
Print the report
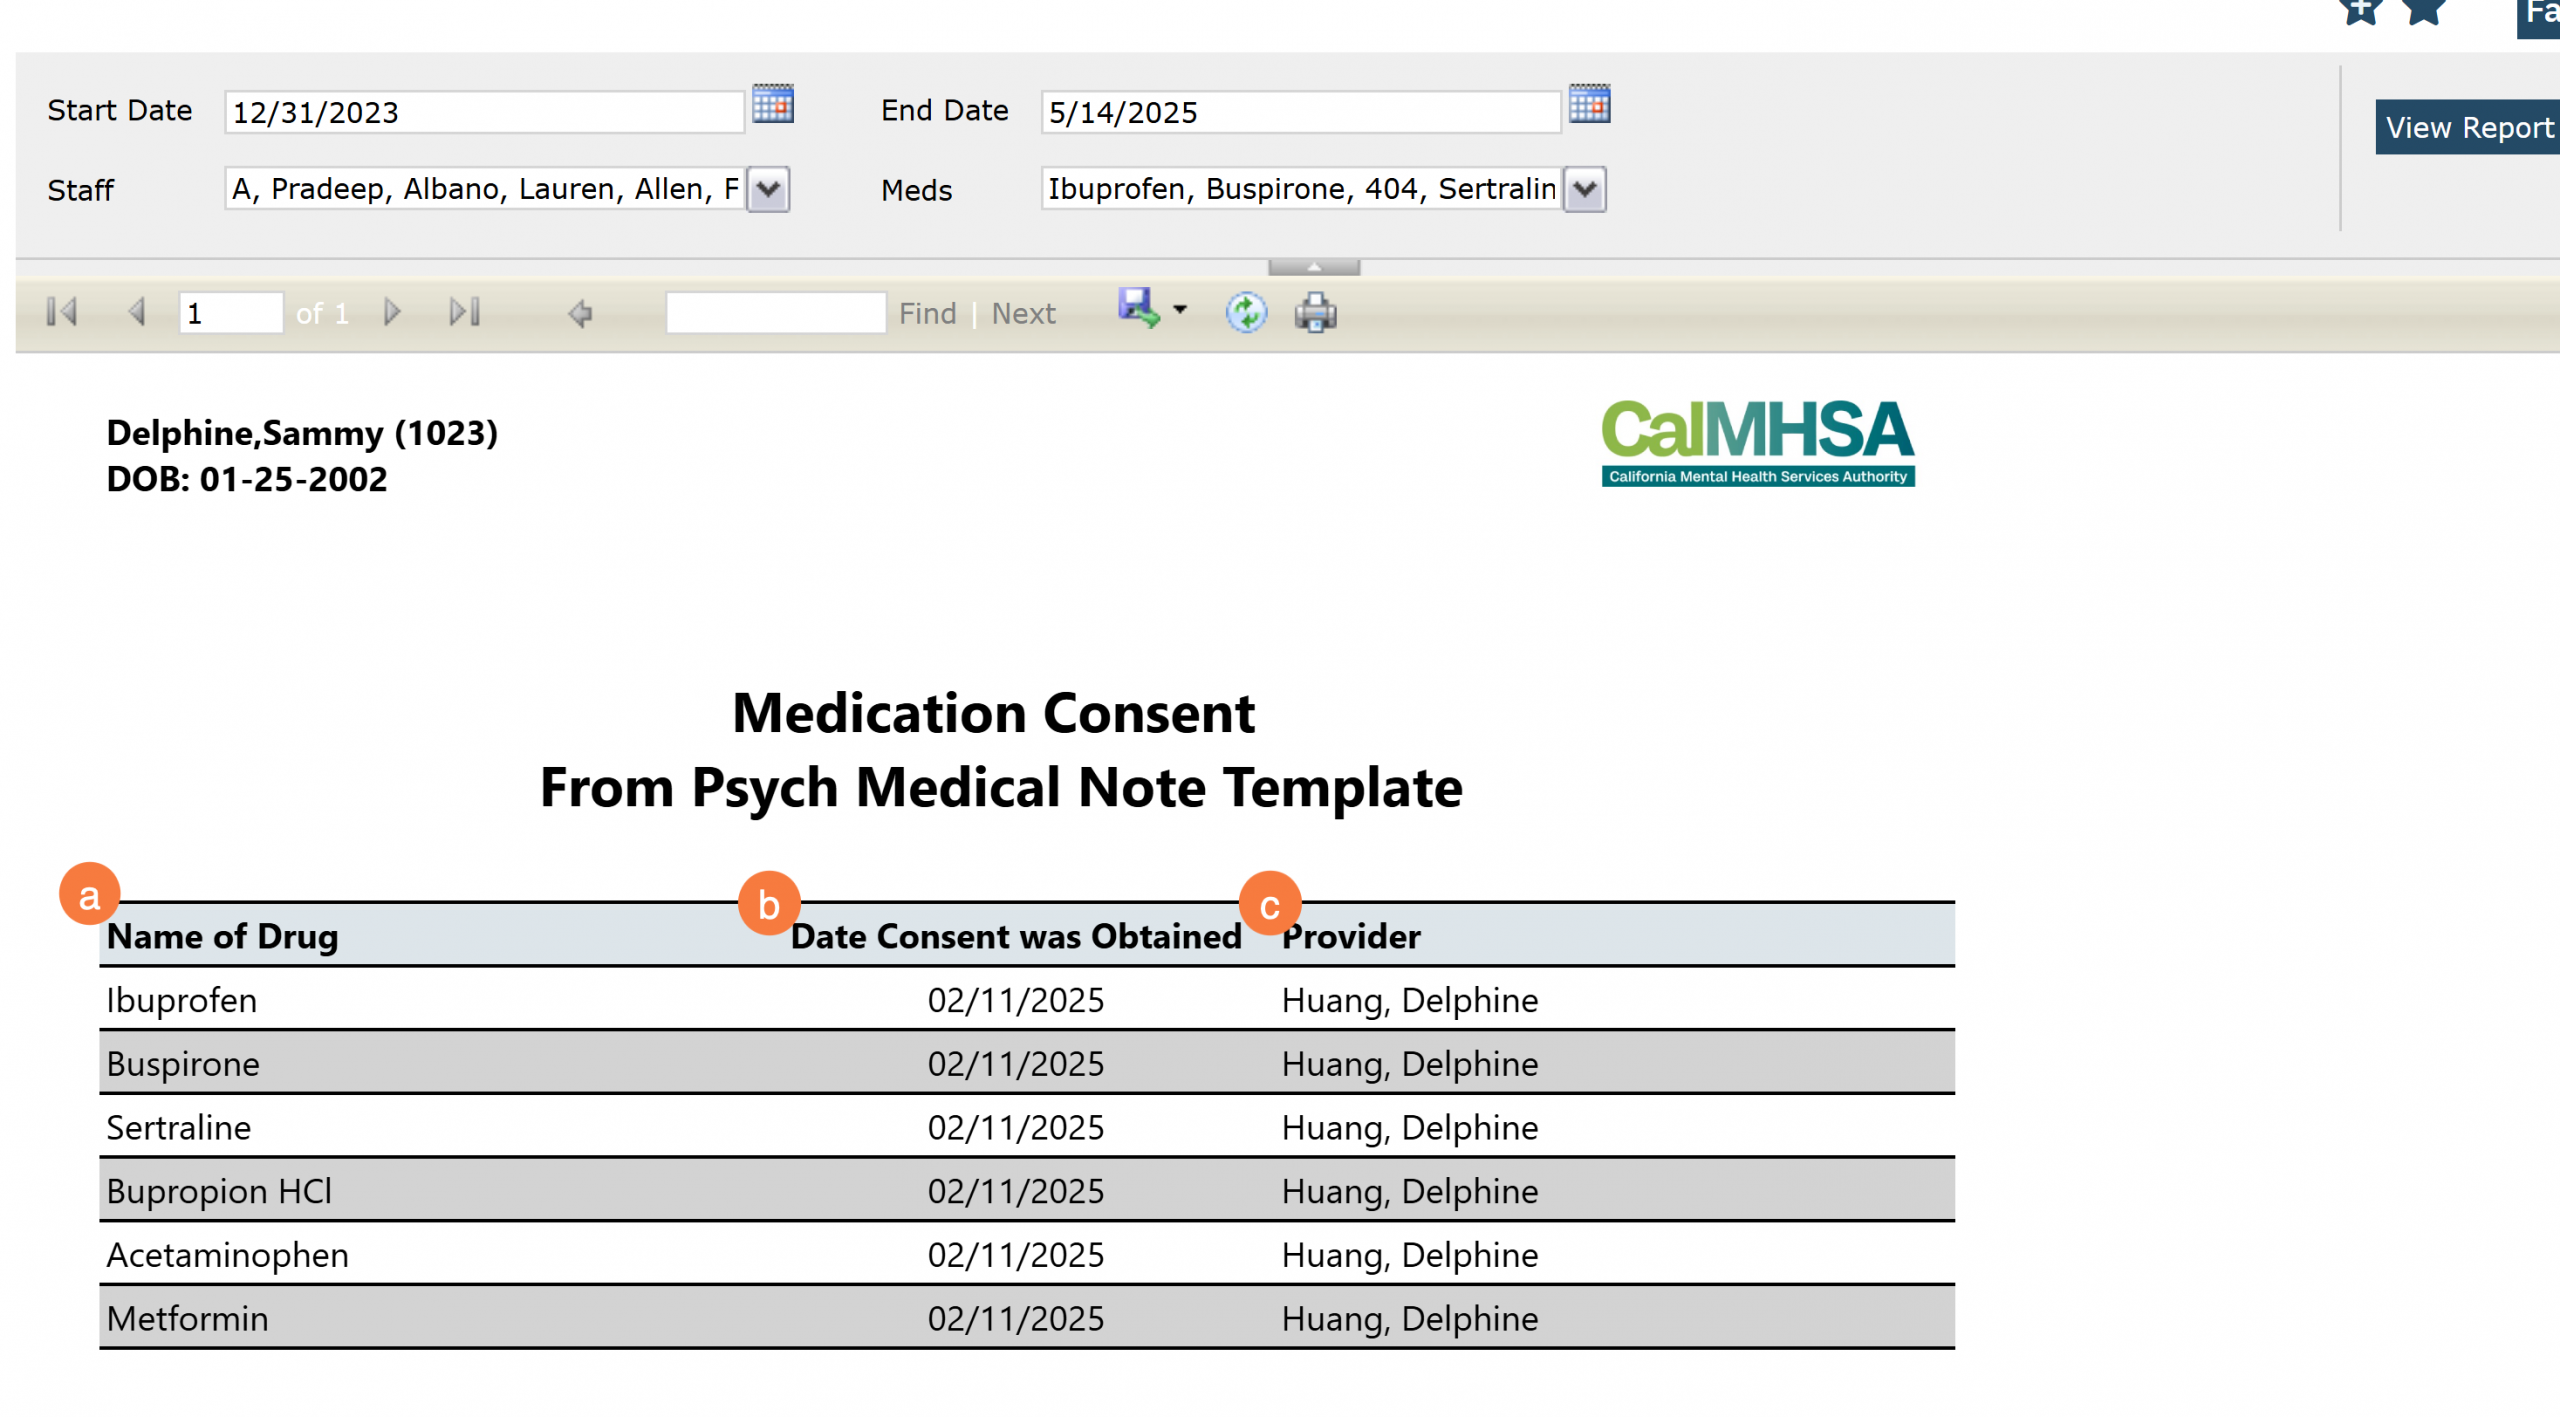[x=1316, y=313]
